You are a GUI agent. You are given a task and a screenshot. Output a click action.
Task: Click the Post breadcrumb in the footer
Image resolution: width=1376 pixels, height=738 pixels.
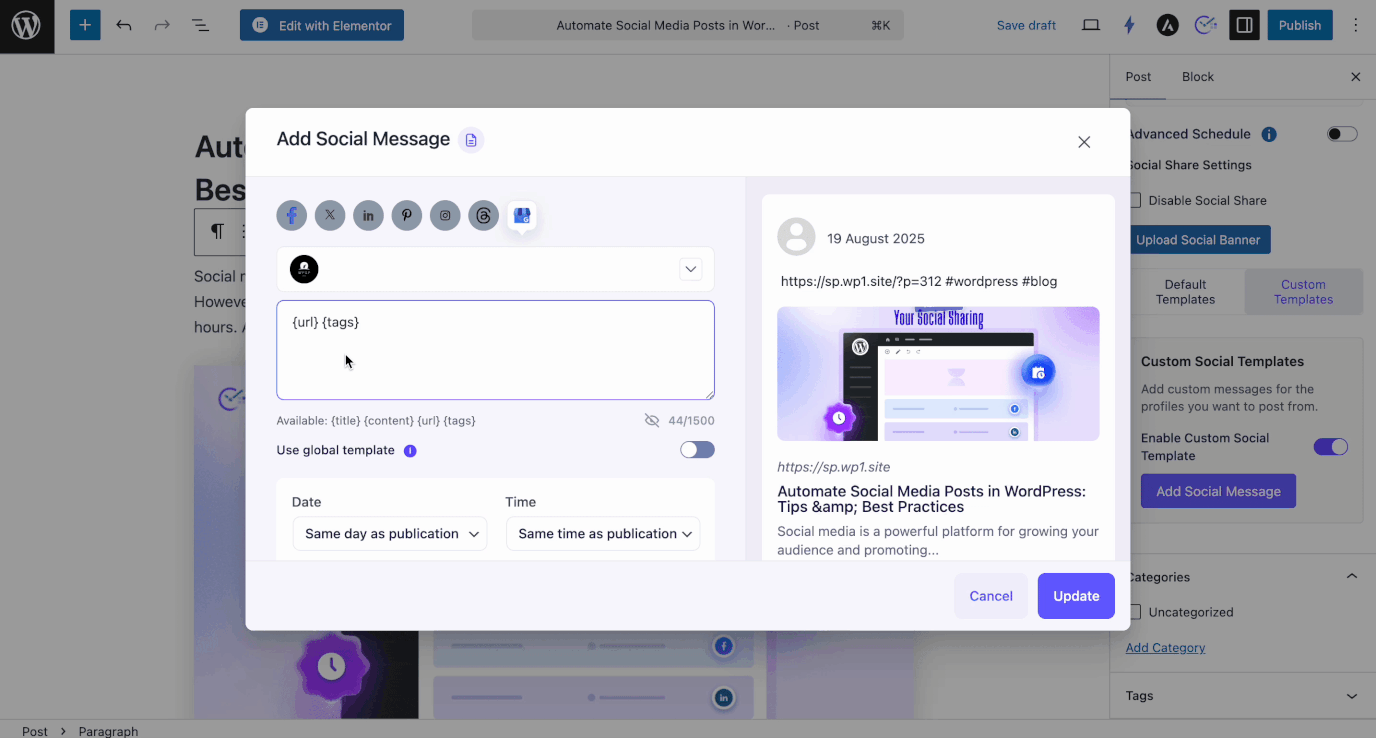pos(35,731)
